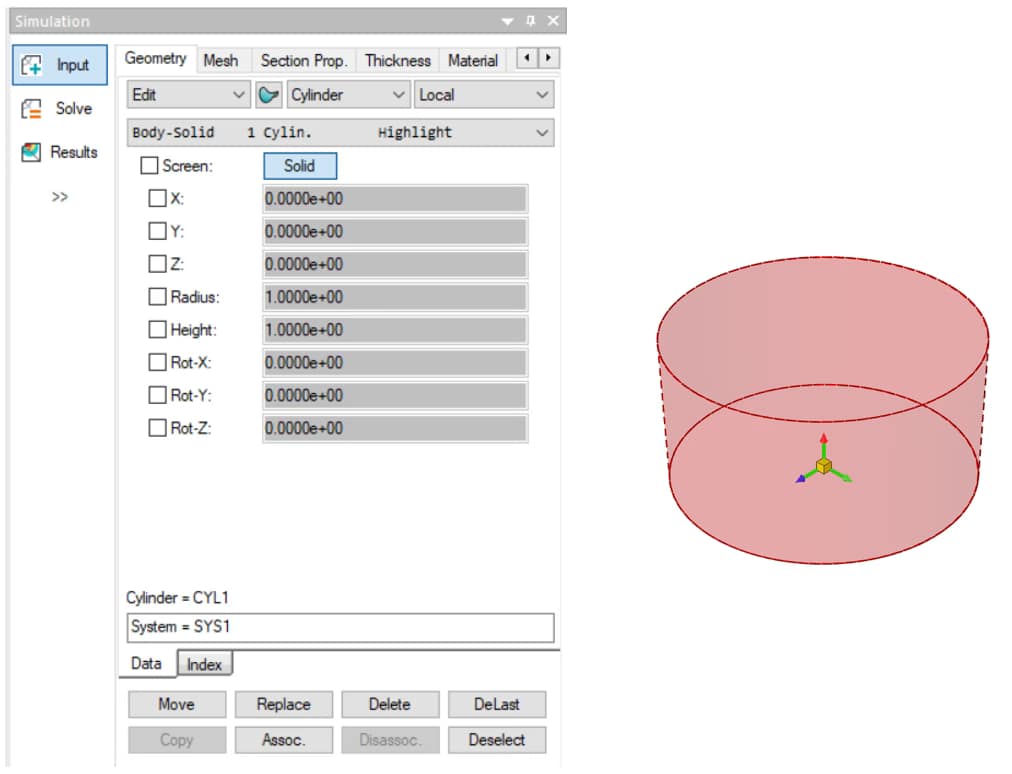The image size is (1012, 774).
Task: Open the Solve sidebar icon
Action: [x=33, y=109]
